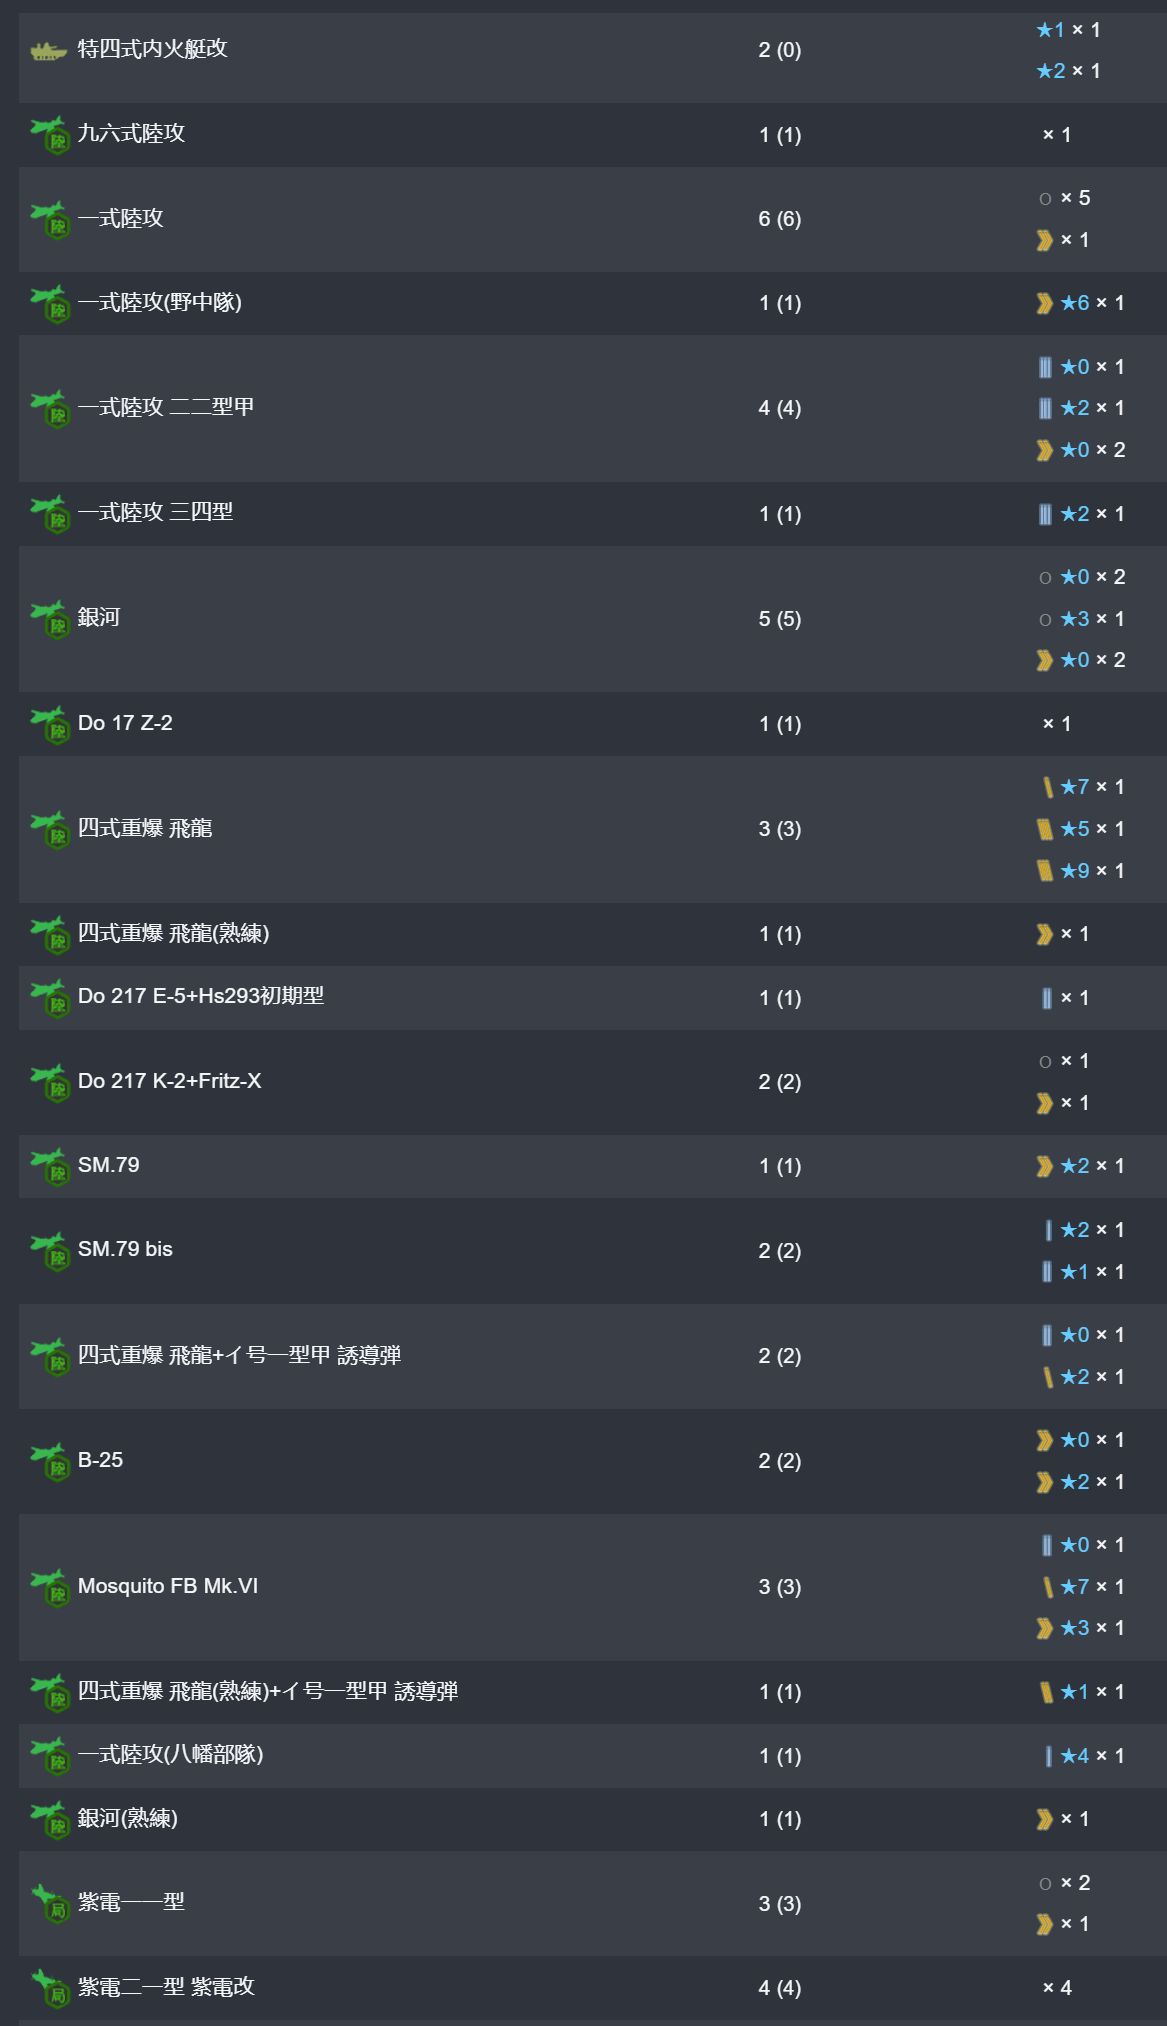Screen dimensions: 1167x2026
Task: Click the Mosquito FB Mk.VI aircraft icon
Action: coord(50,1587)
